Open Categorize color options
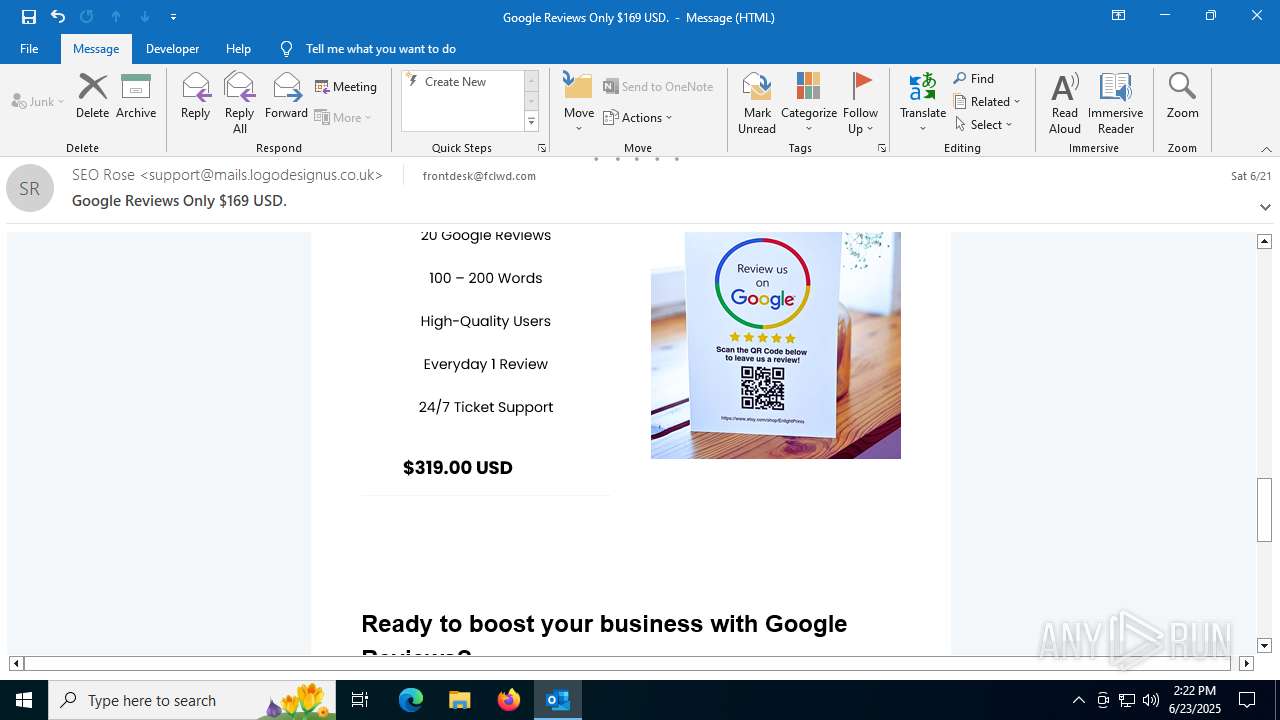The width and height of the screenshot is (1280, 720). (808, 103)
